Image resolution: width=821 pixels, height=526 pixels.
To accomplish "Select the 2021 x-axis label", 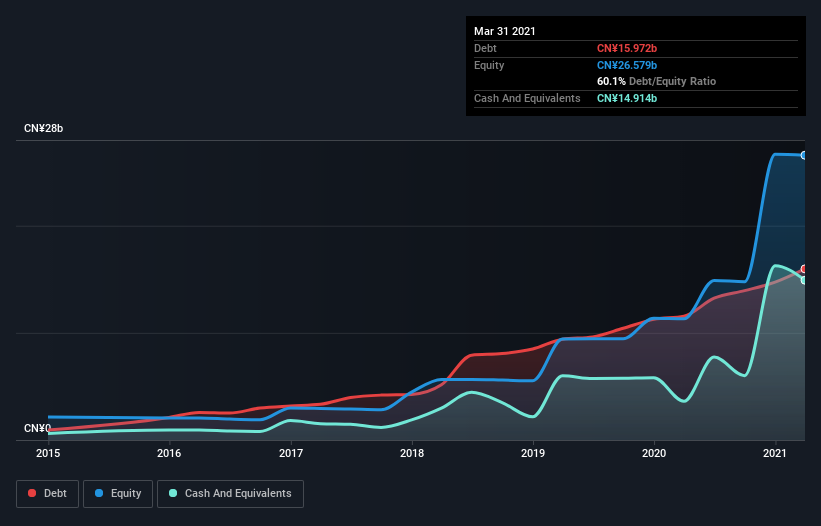I will click(x=775, y=453).
